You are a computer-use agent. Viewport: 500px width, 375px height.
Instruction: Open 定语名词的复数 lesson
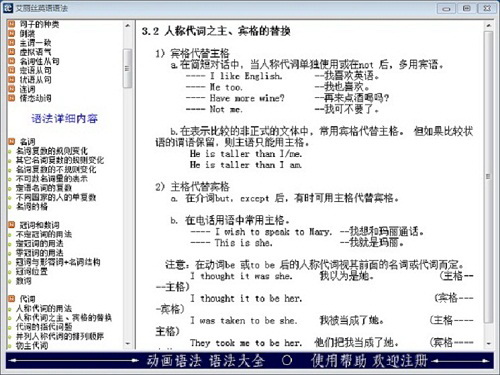click(44, 188)
